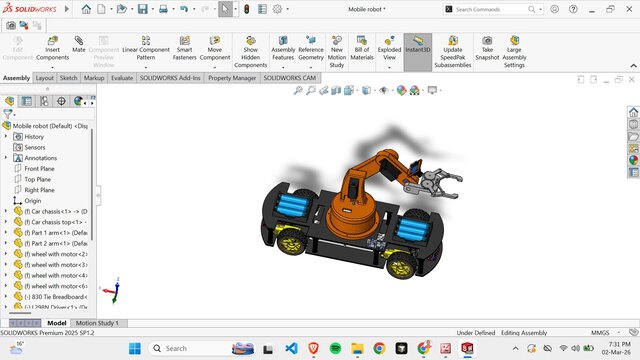The image size is (640, 360).
Task: Open the FeatureManager design tree tab
Action: [9, 101]
